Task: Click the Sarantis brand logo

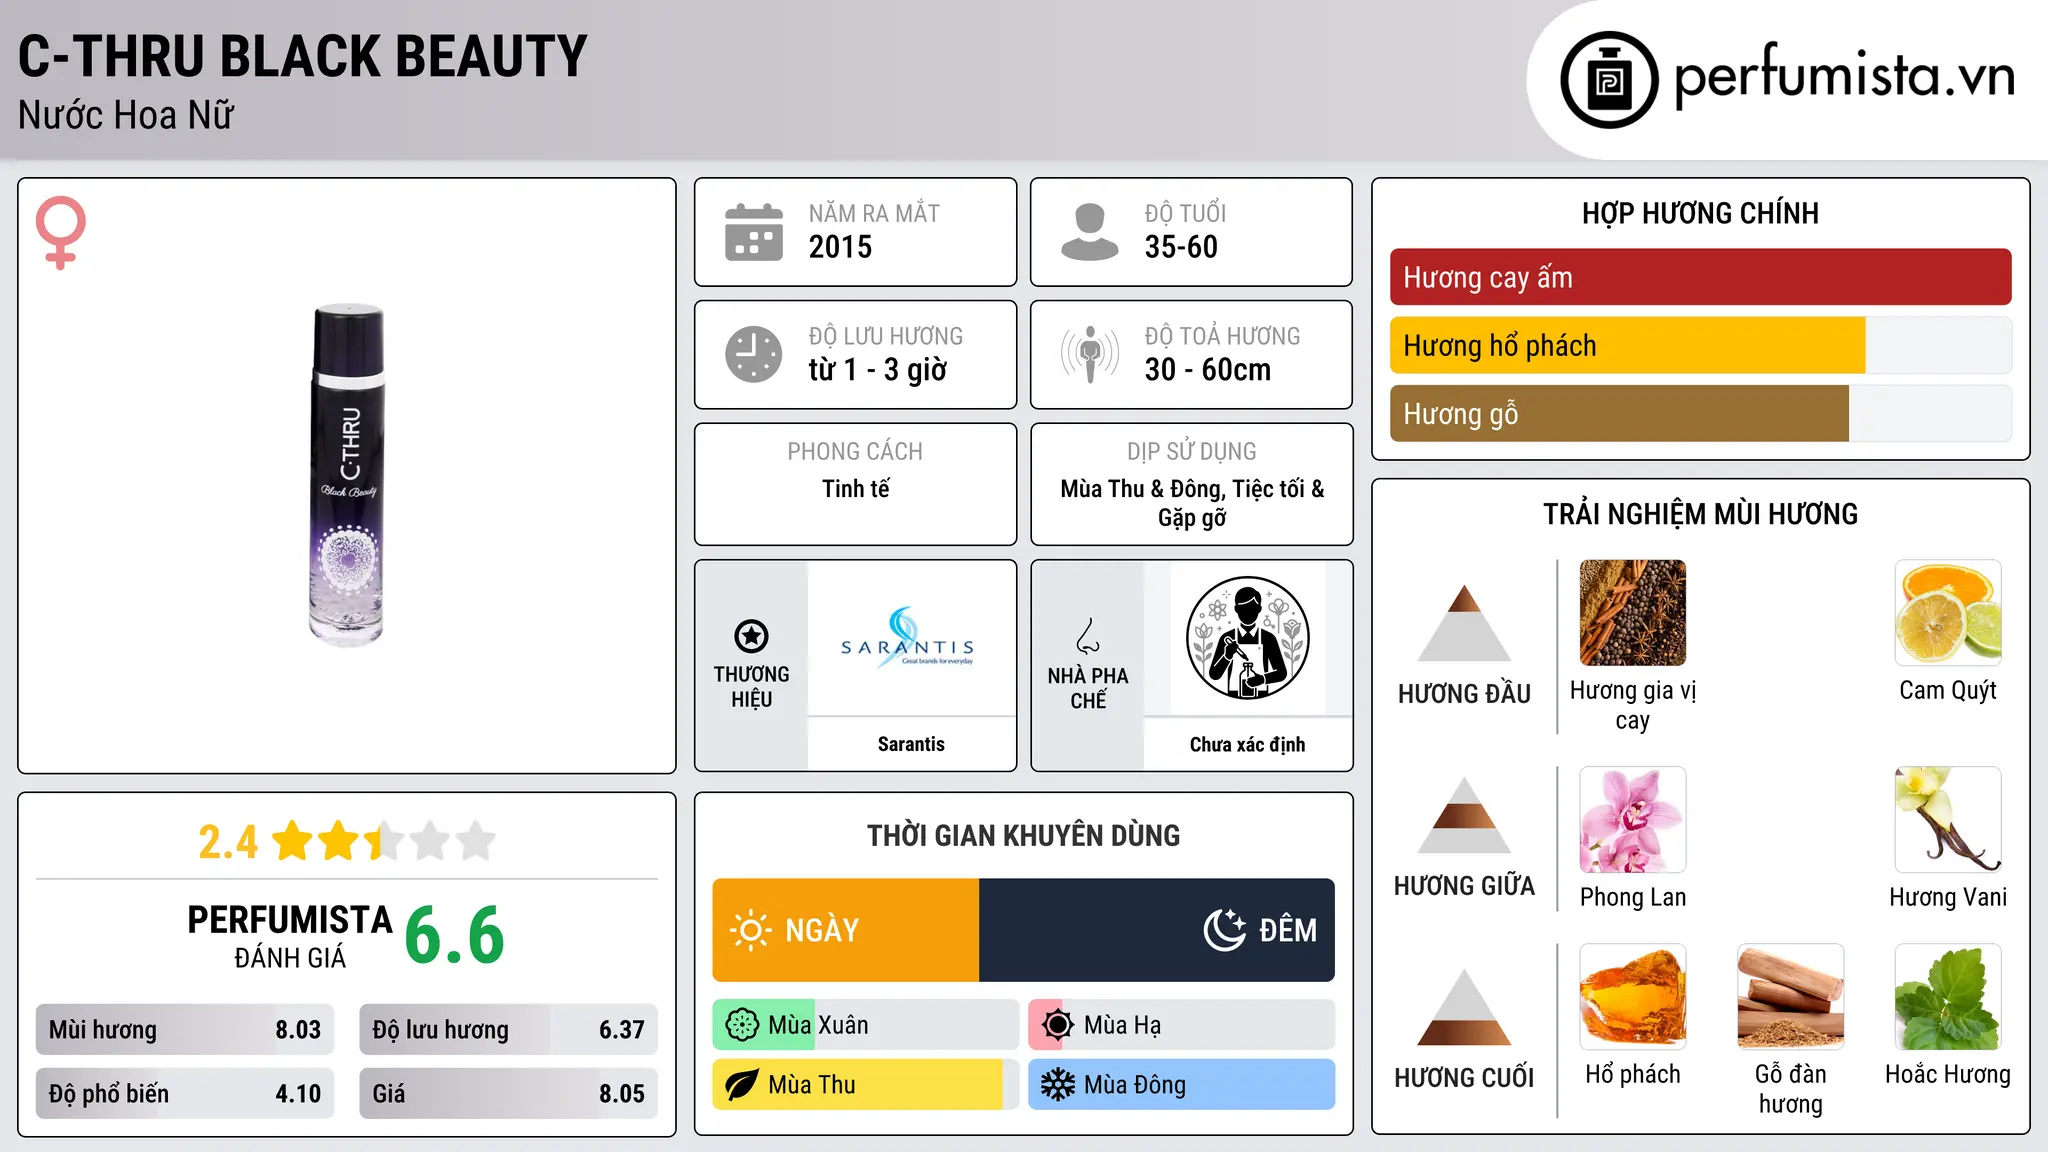Action: click(909, 638)
